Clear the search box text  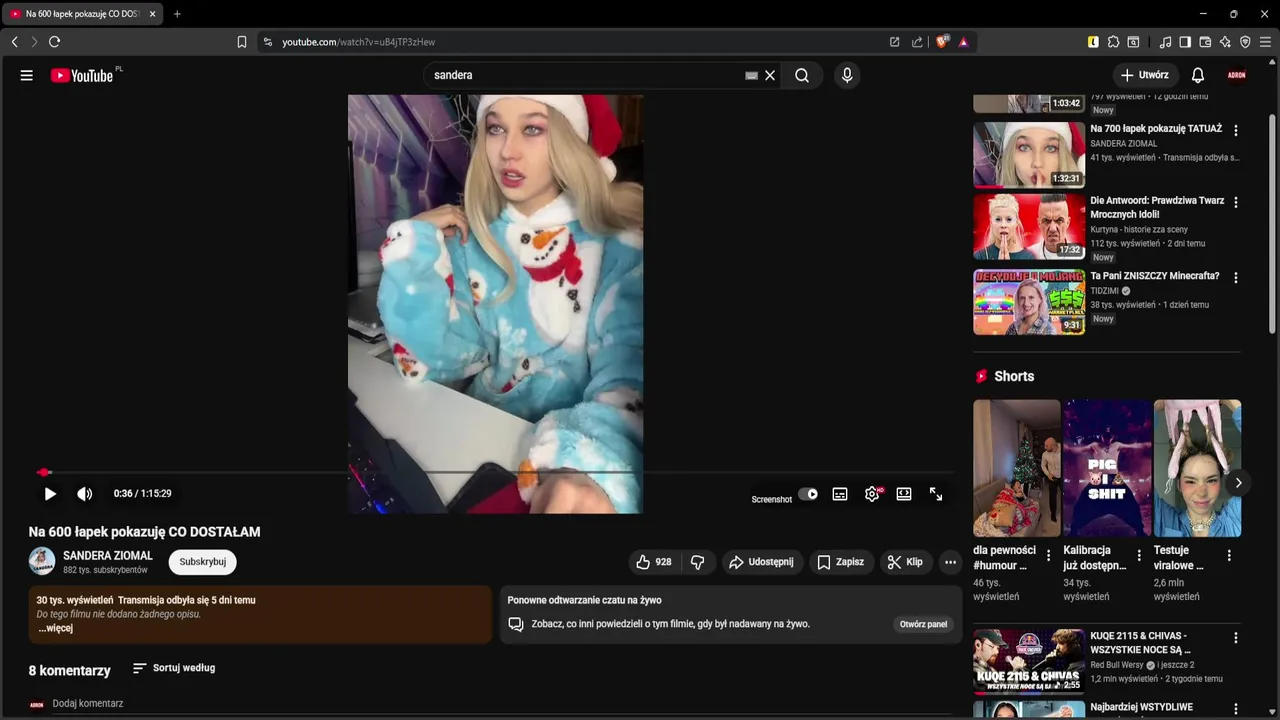[770, 75]
